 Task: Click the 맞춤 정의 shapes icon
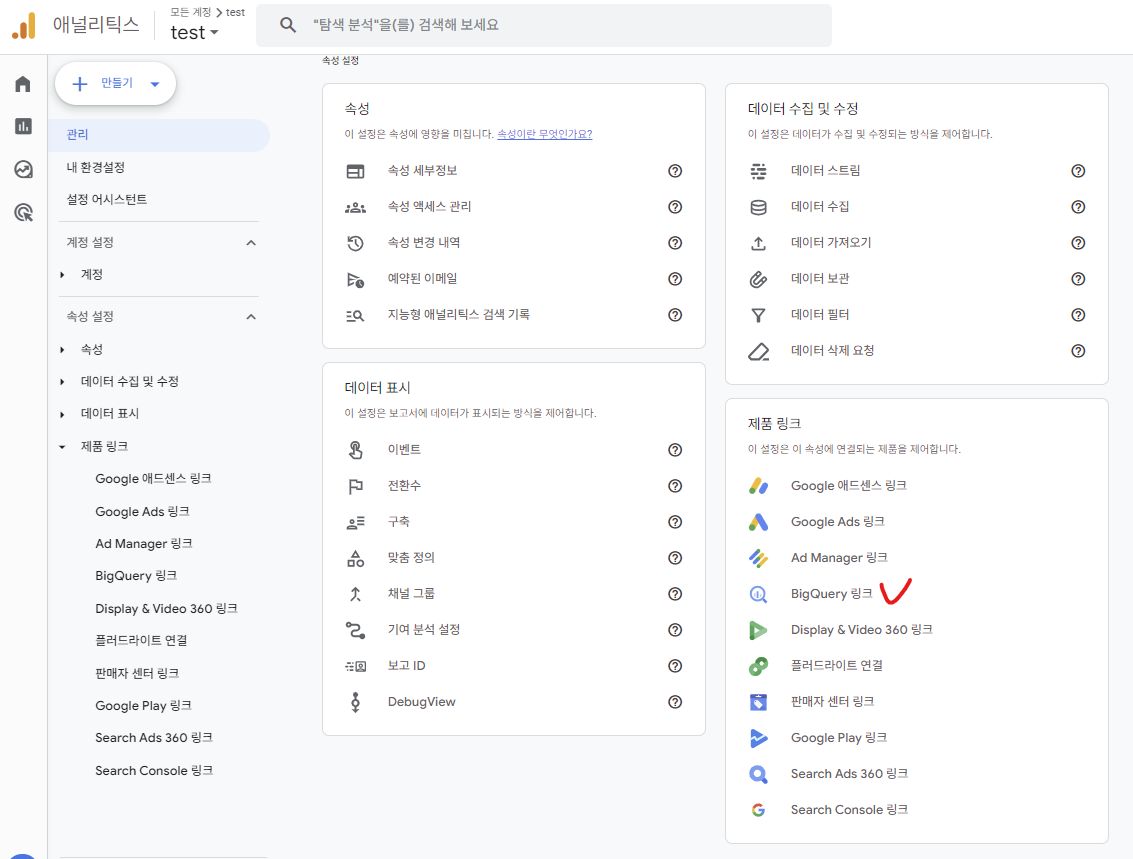356,558
